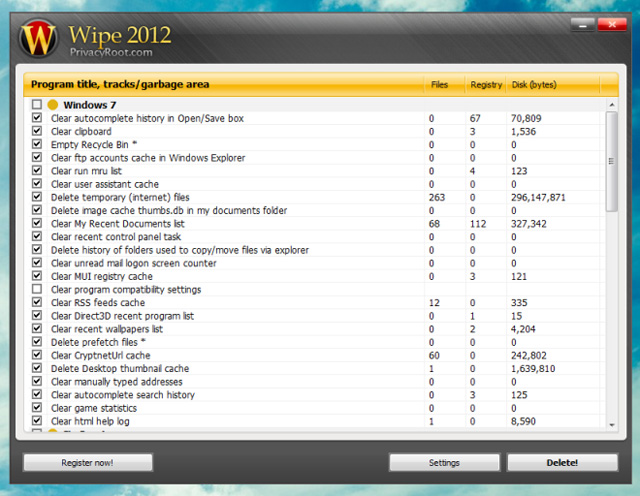The height and width of the screenshot is (496, 640).
Task: Uncheck Delete temporary (internet) files checkbox
Action: pos(37,197)
